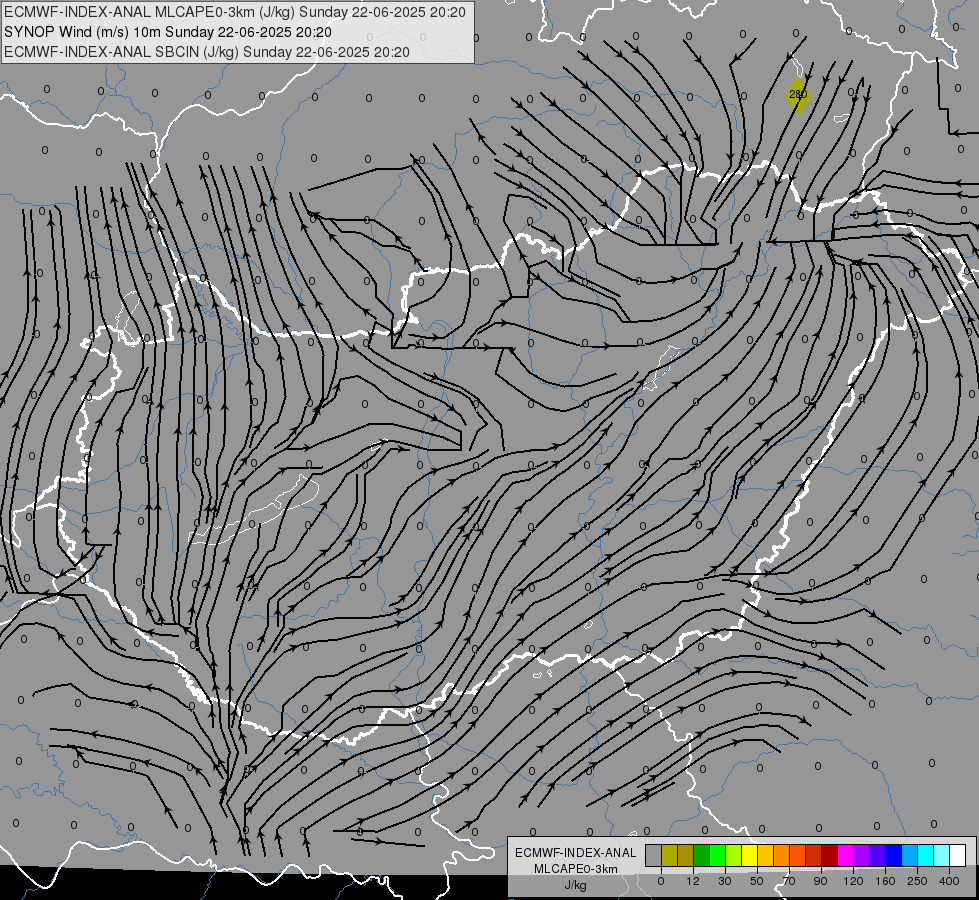Click the legend scale value 400
The width and height of the screenshot is (979, 900).
[x=949, y=881]
